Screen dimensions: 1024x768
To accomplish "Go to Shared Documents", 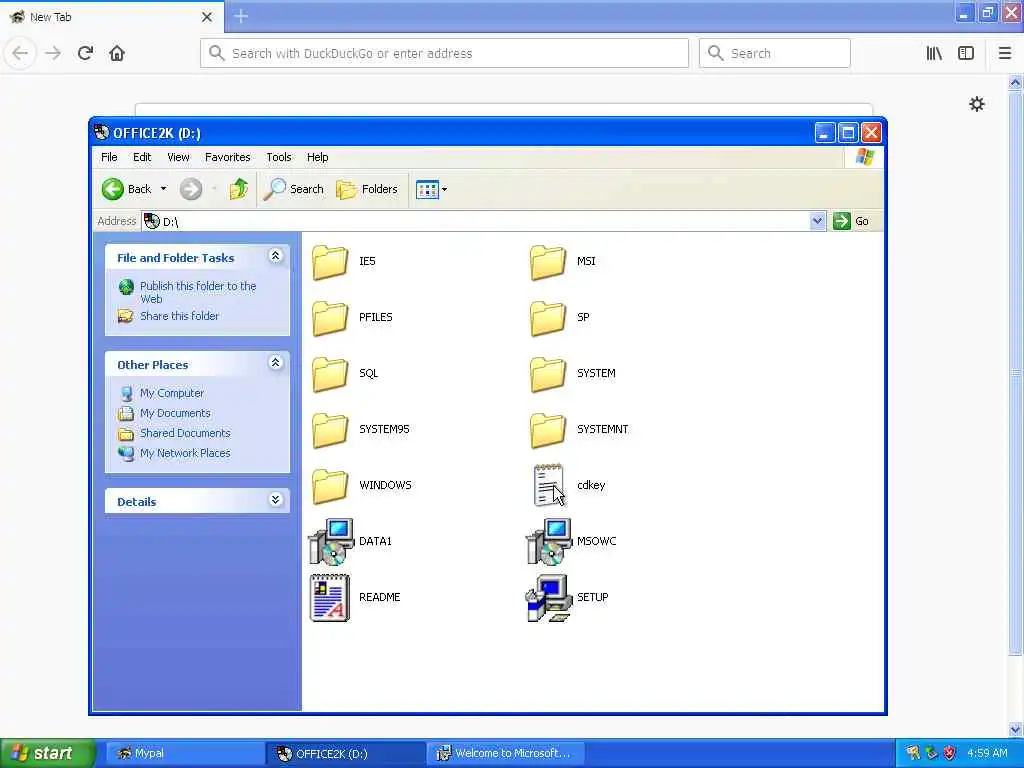I will [185, 433].
